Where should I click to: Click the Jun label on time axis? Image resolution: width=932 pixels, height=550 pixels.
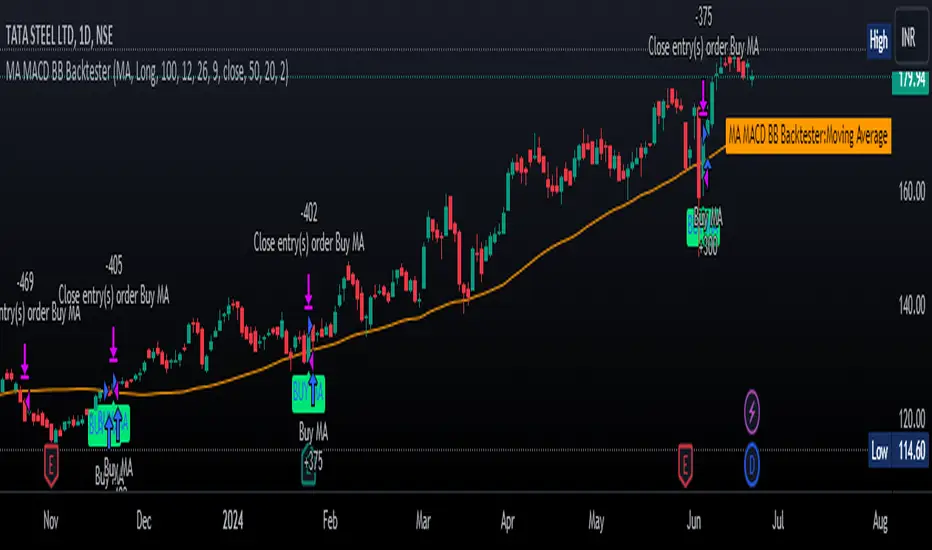tap(694, 521)
